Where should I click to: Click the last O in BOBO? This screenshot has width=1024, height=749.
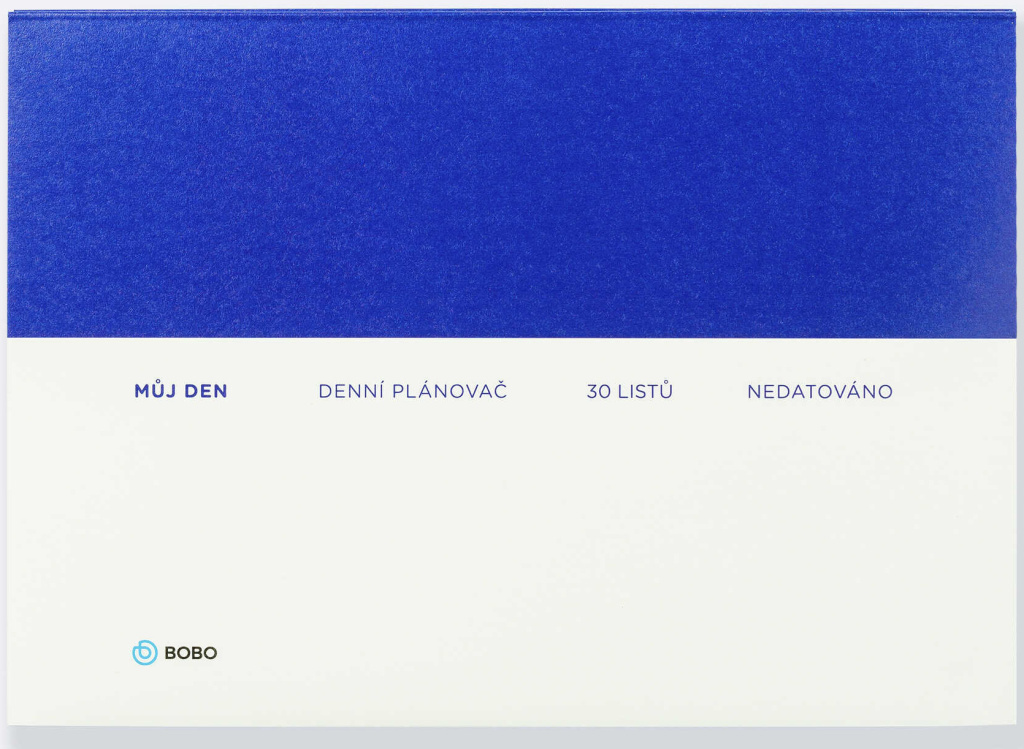(210, 653)
